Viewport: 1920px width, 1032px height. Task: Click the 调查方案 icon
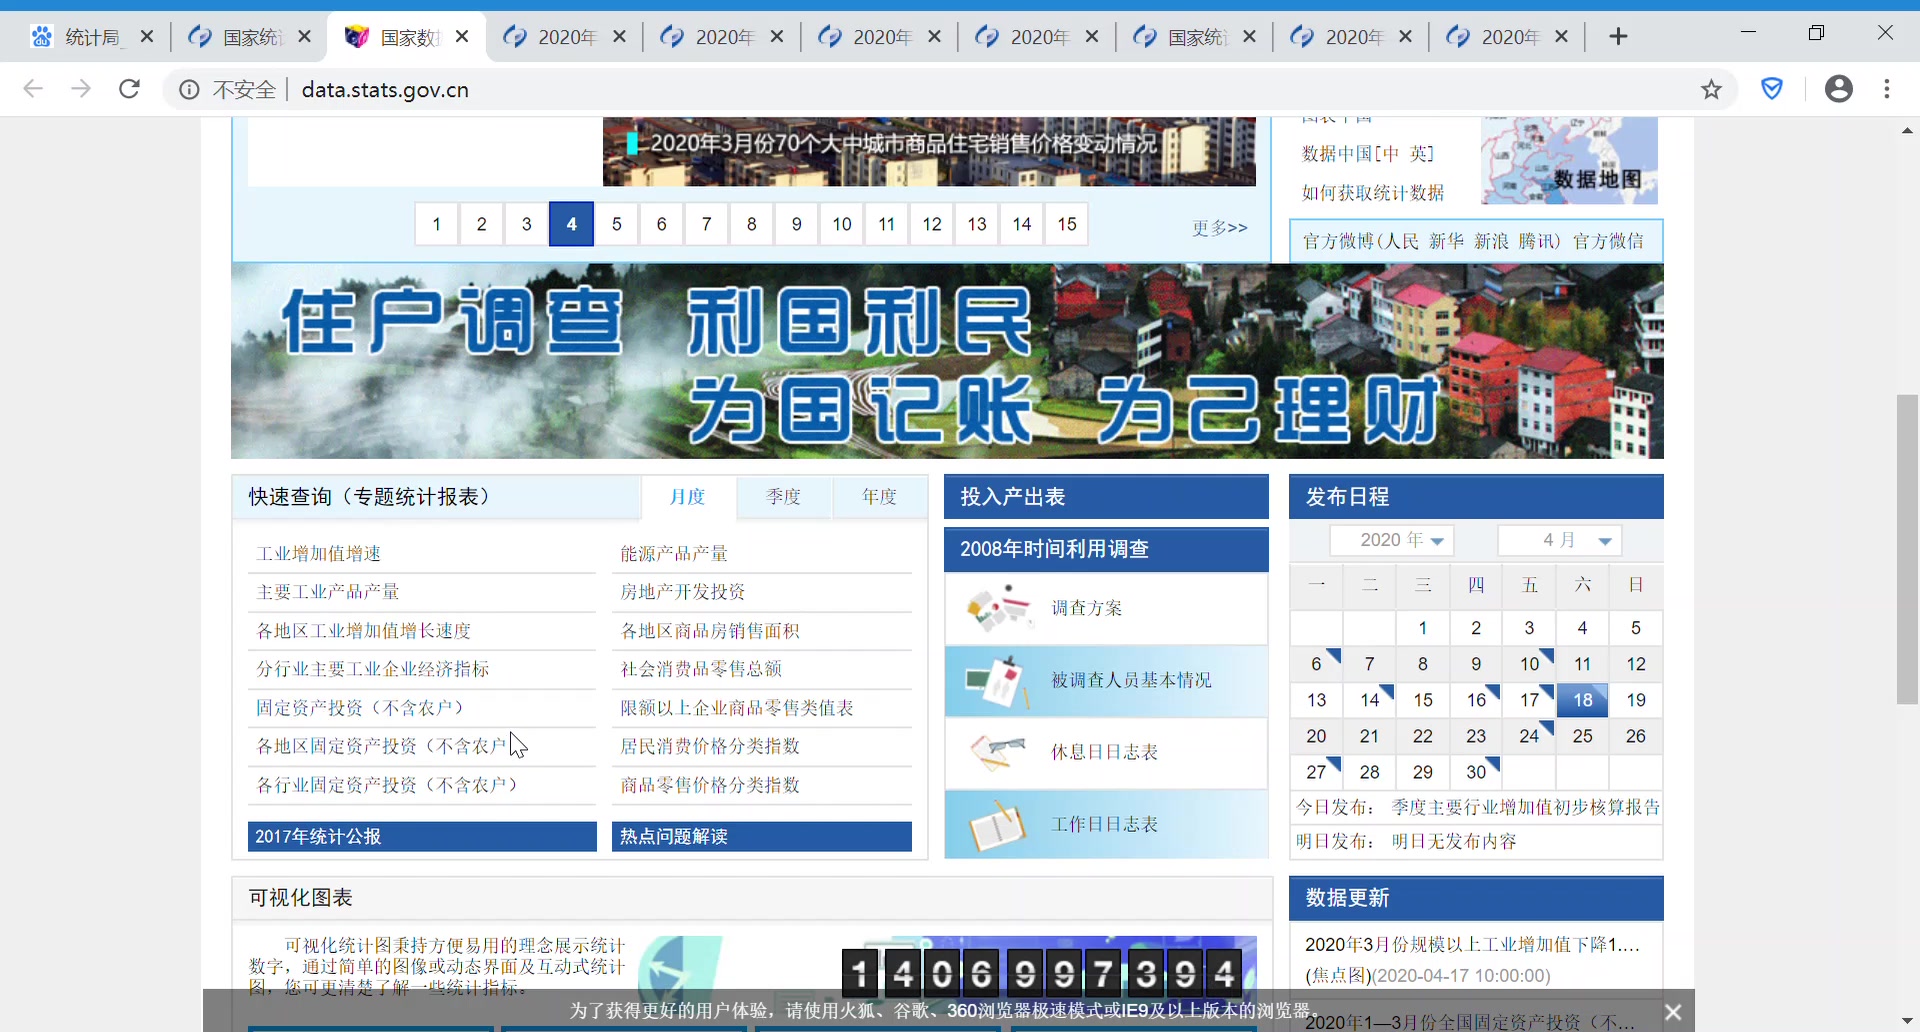[999, 608]
